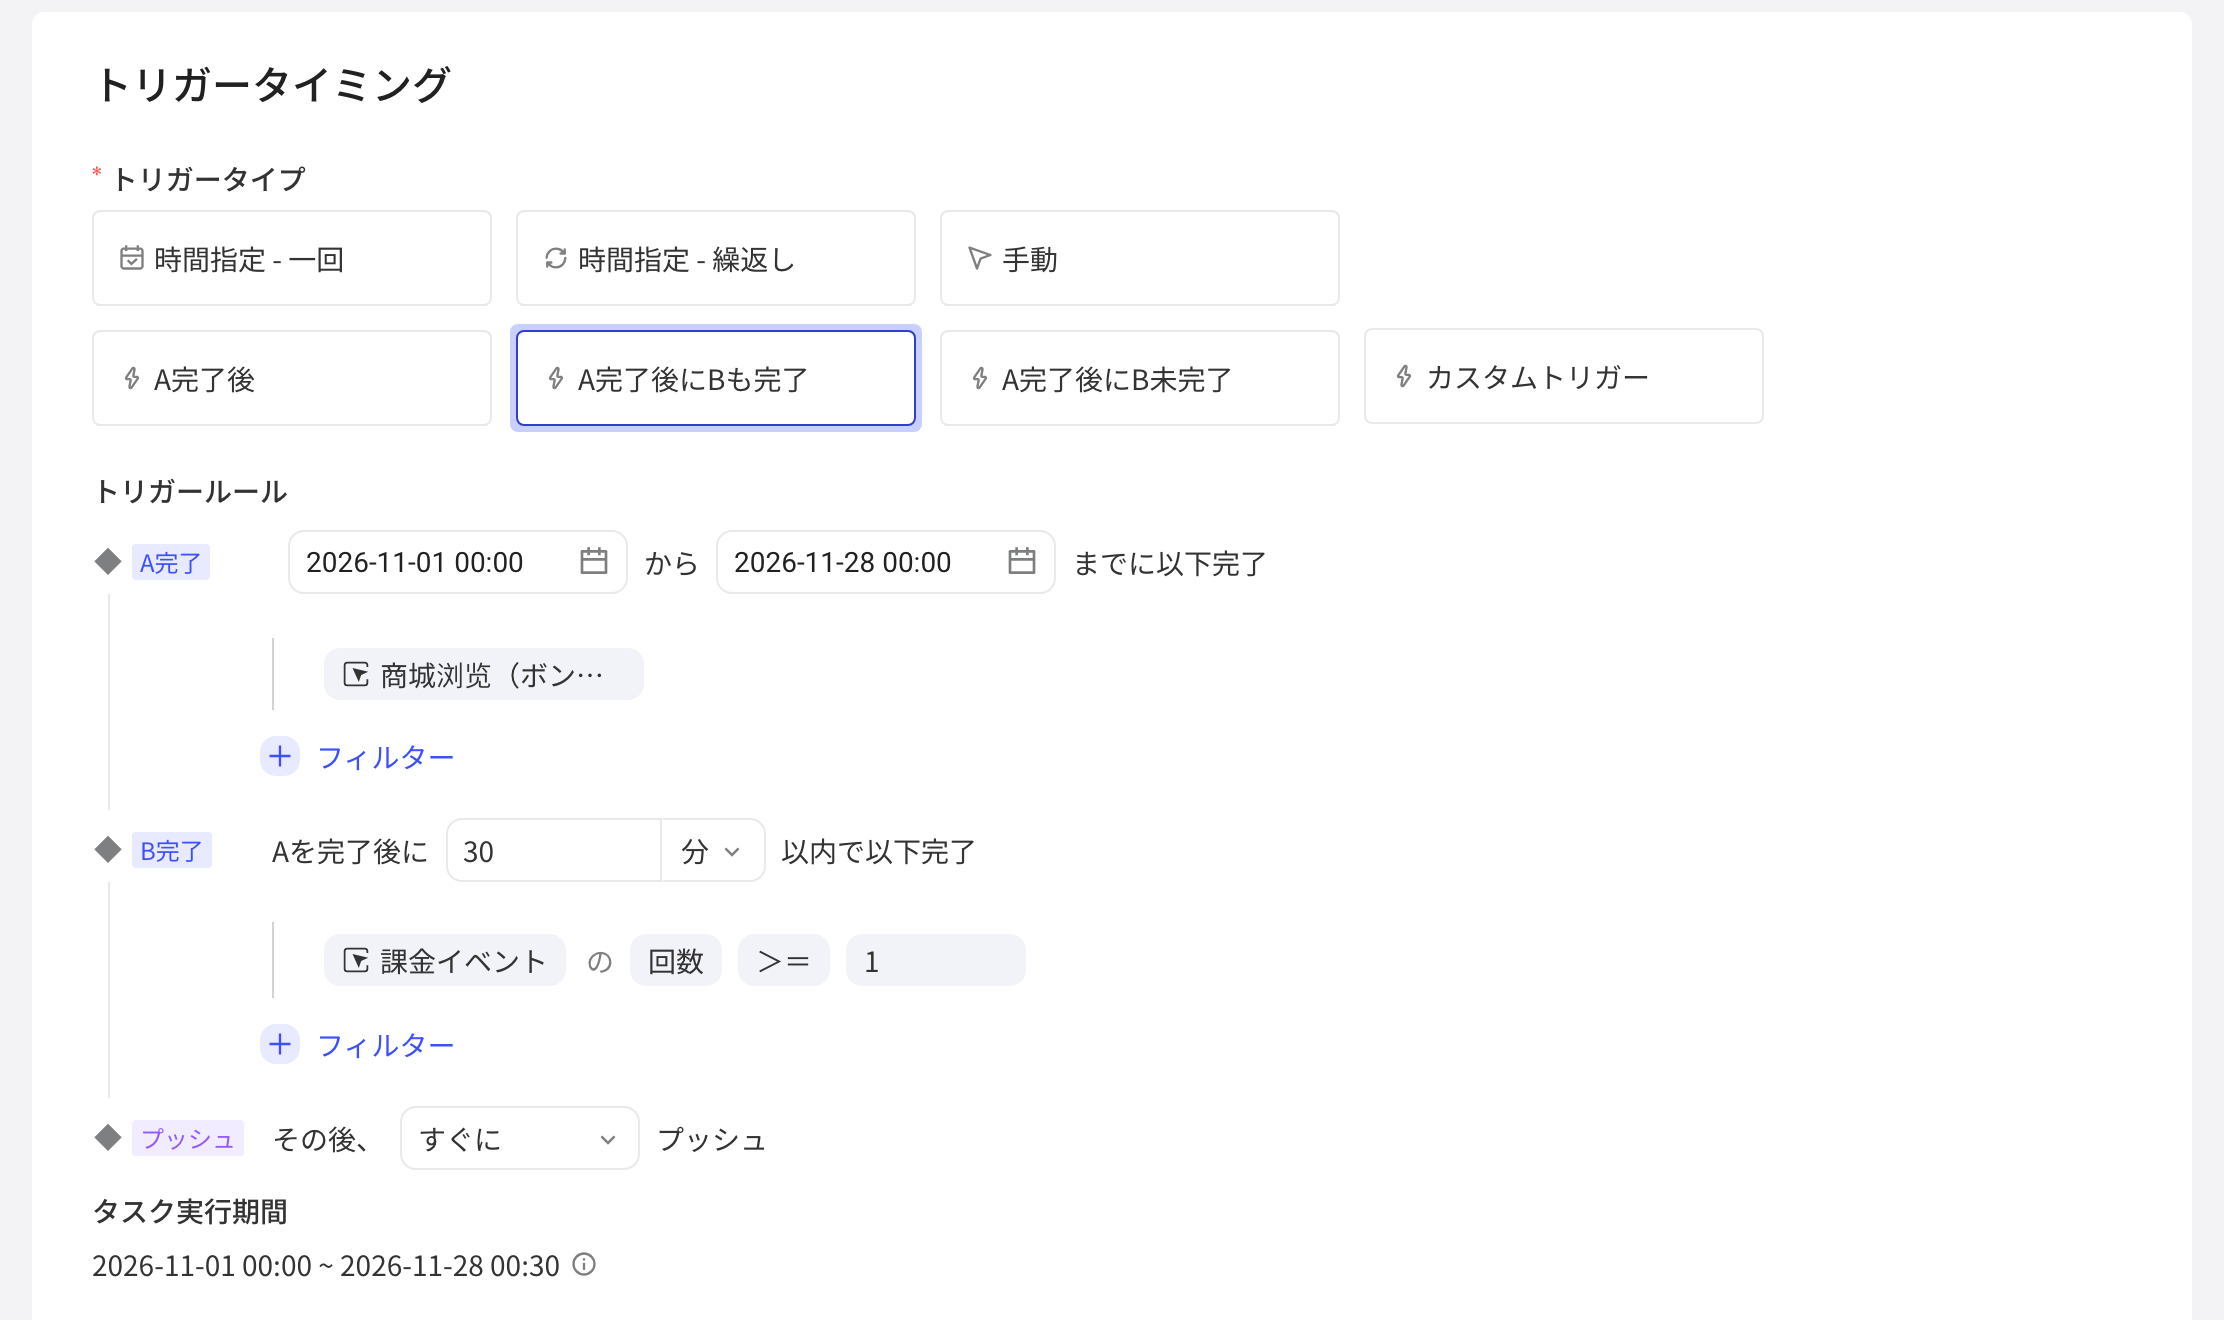Click the plus icon for B完了 filter
Viewport: 2224px width, 1320px height.
tap(280, 1044)
